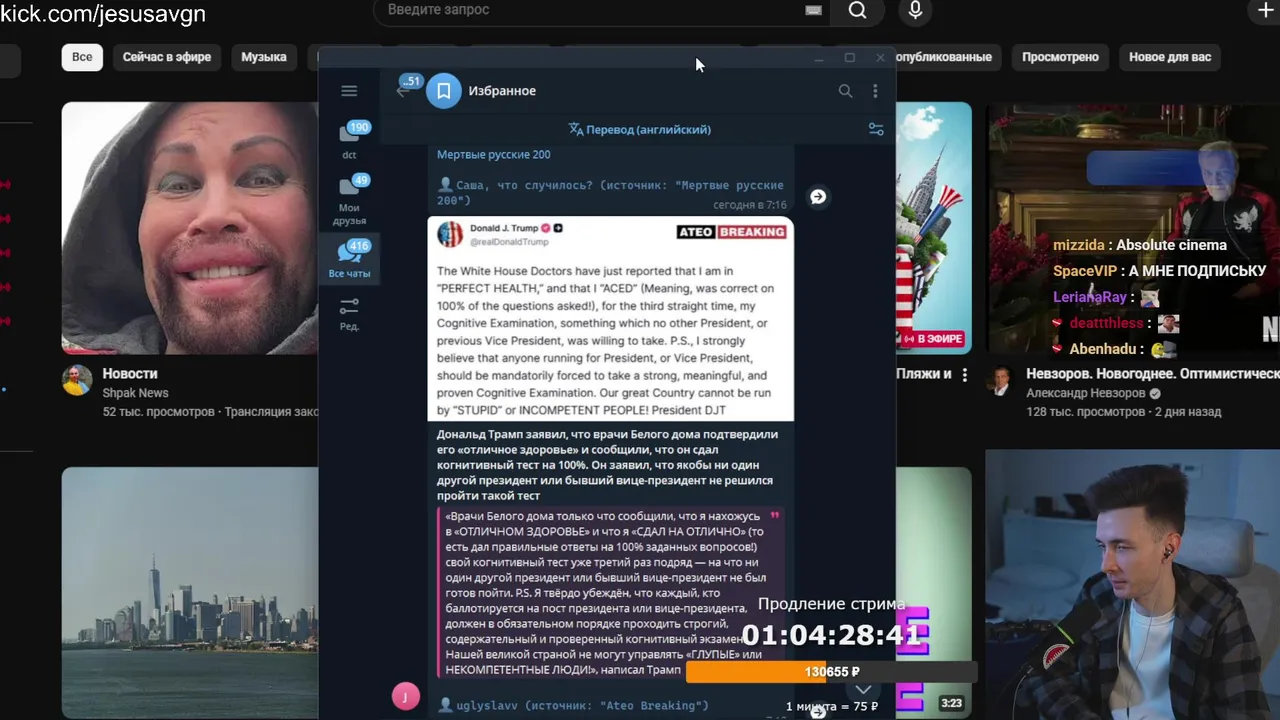Click the 128 тыс. просмотров text
This screenshot has width=1280, height=720.
coord(1085,411)
